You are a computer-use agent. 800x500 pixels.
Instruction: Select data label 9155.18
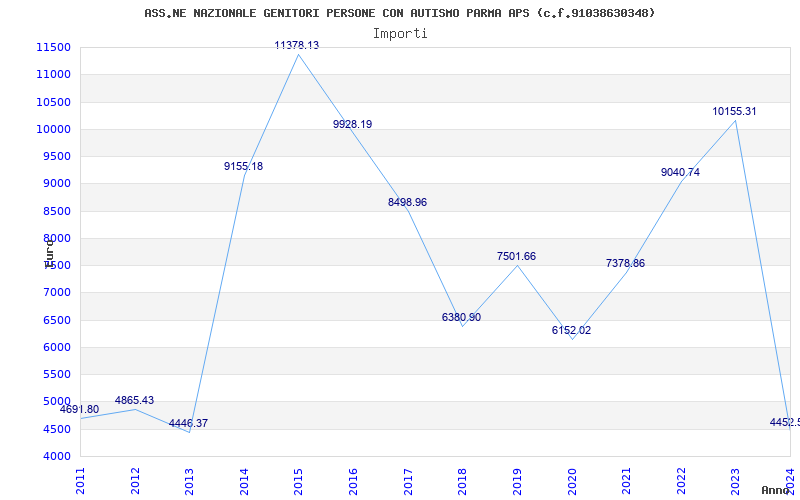click(243, 166)
